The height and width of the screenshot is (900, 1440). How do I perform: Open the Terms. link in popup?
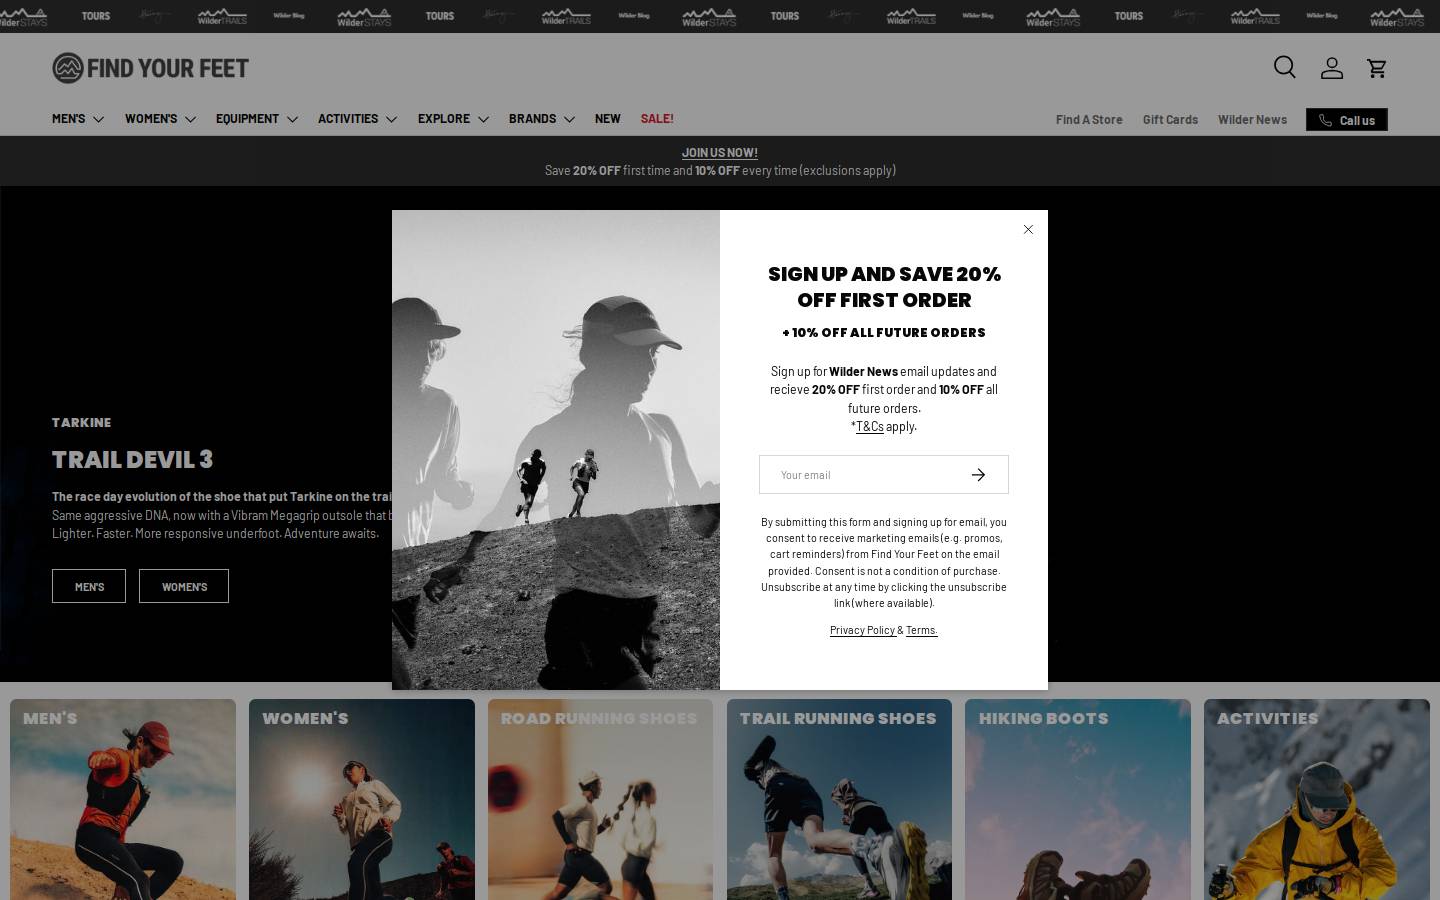click(922, 630)
